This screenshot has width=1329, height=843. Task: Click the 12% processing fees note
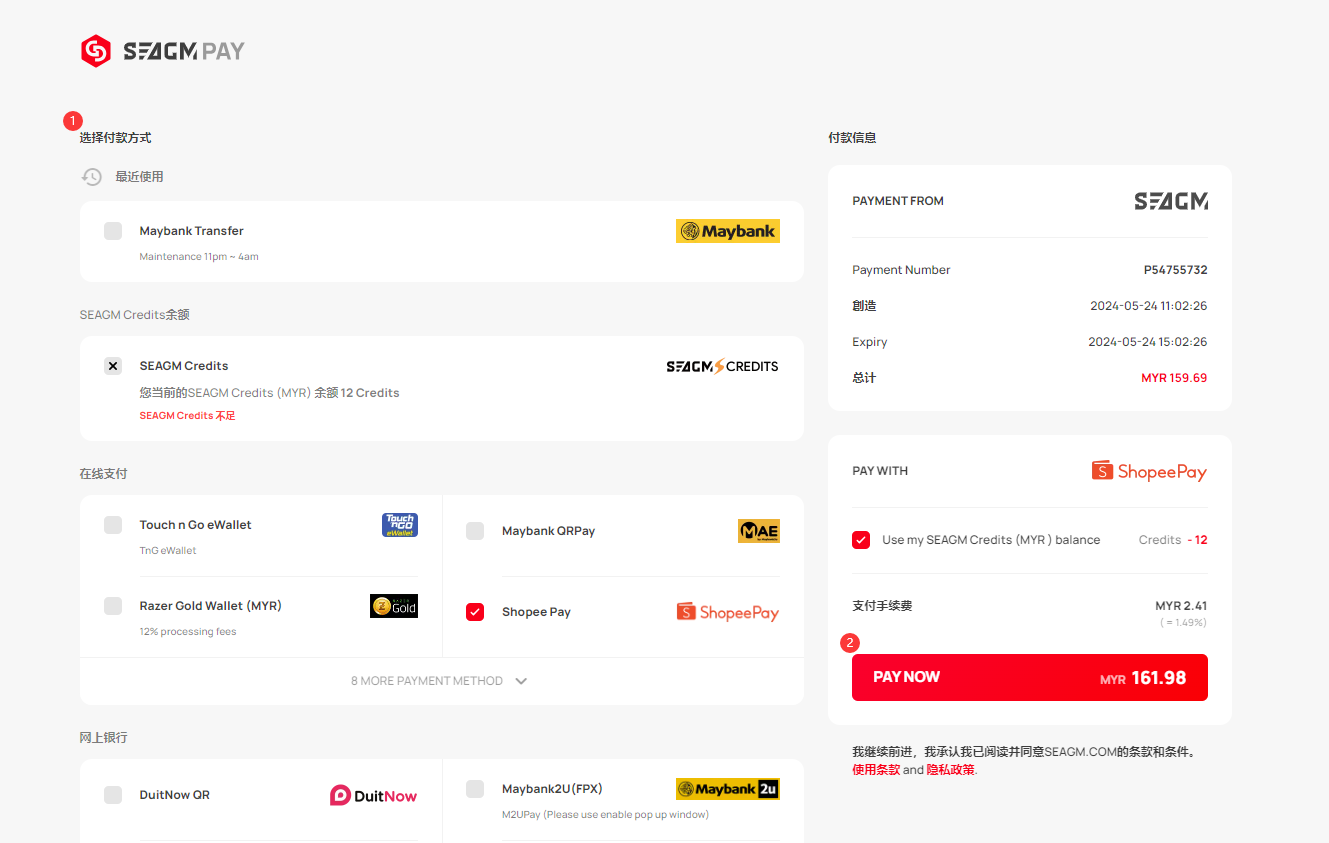tap(188, 632)
